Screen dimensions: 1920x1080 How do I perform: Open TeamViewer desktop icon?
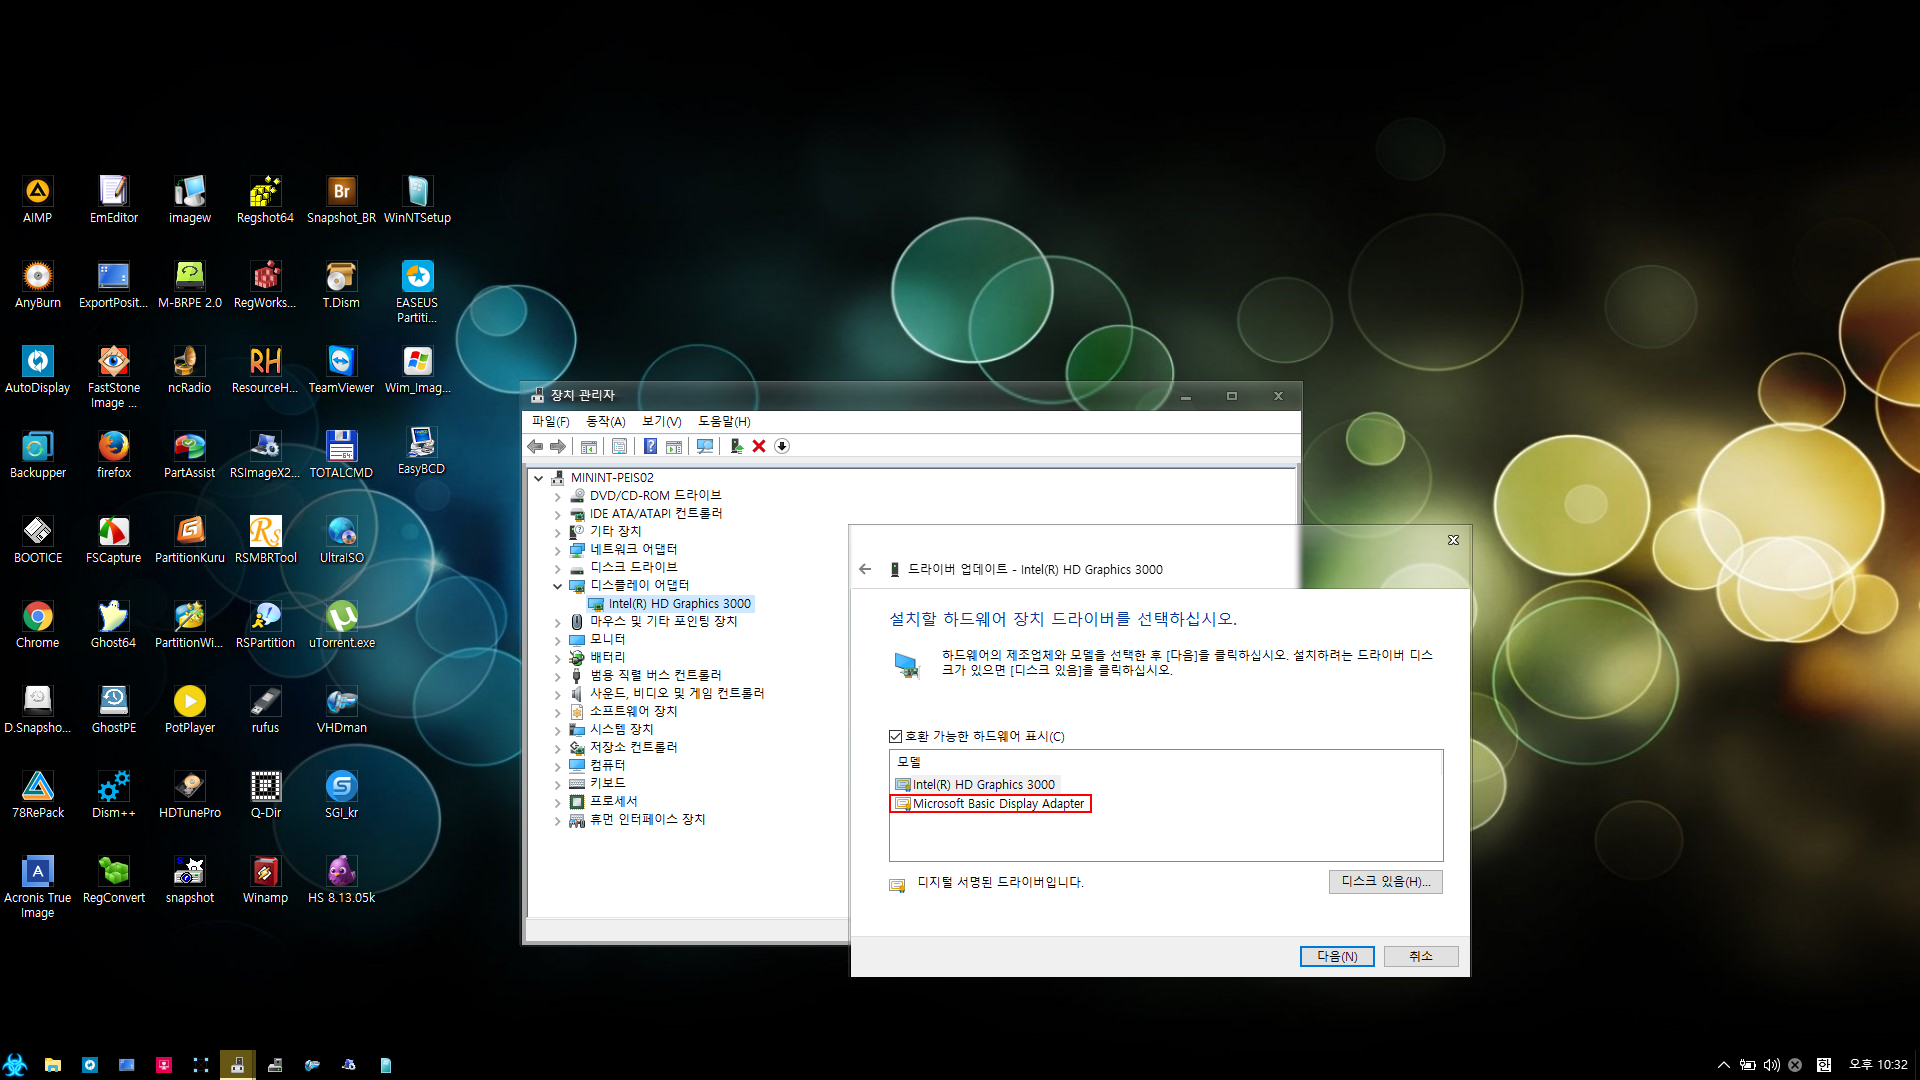[341, 369]
